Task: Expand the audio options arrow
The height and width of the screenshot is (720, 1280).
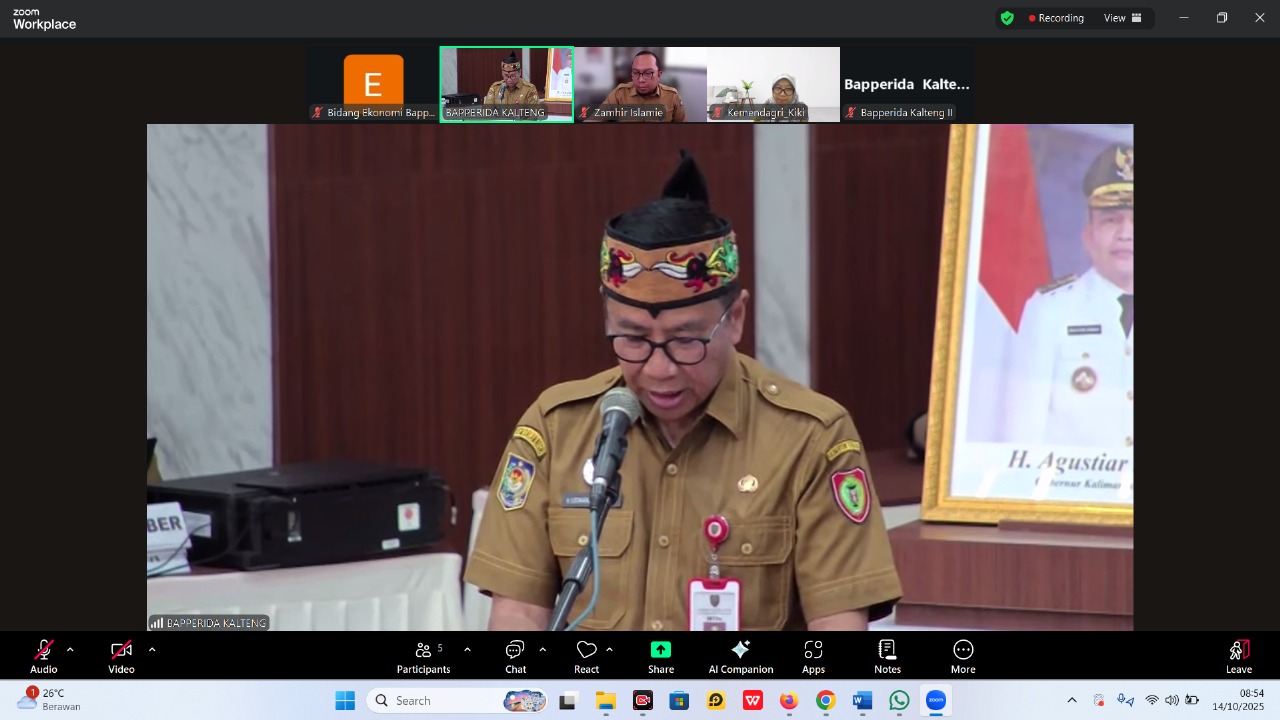Action: (x=70, y=650)
